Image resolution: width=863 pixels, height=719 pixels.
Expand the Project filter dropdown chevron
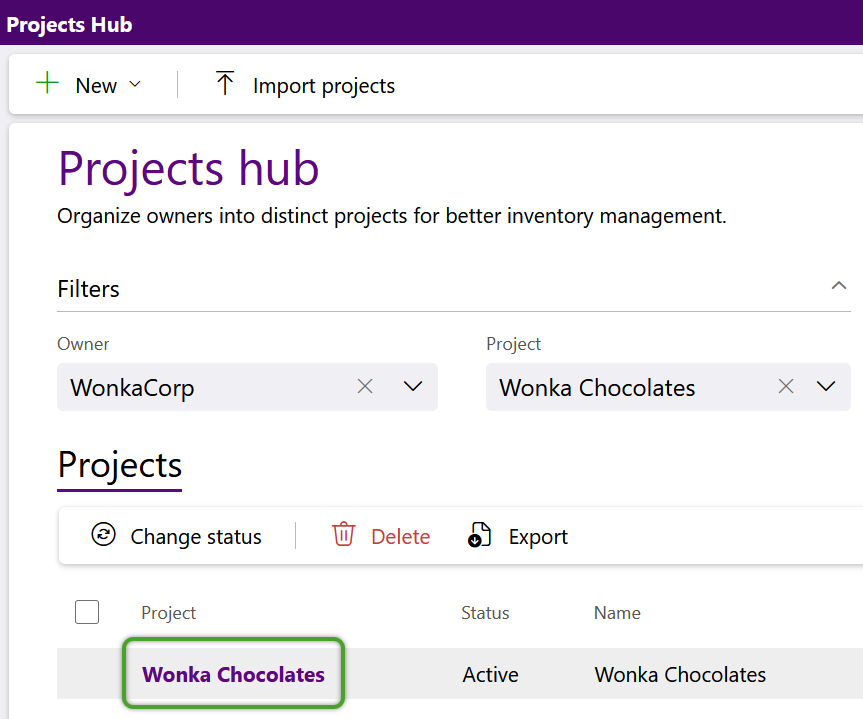coord(826,386)
